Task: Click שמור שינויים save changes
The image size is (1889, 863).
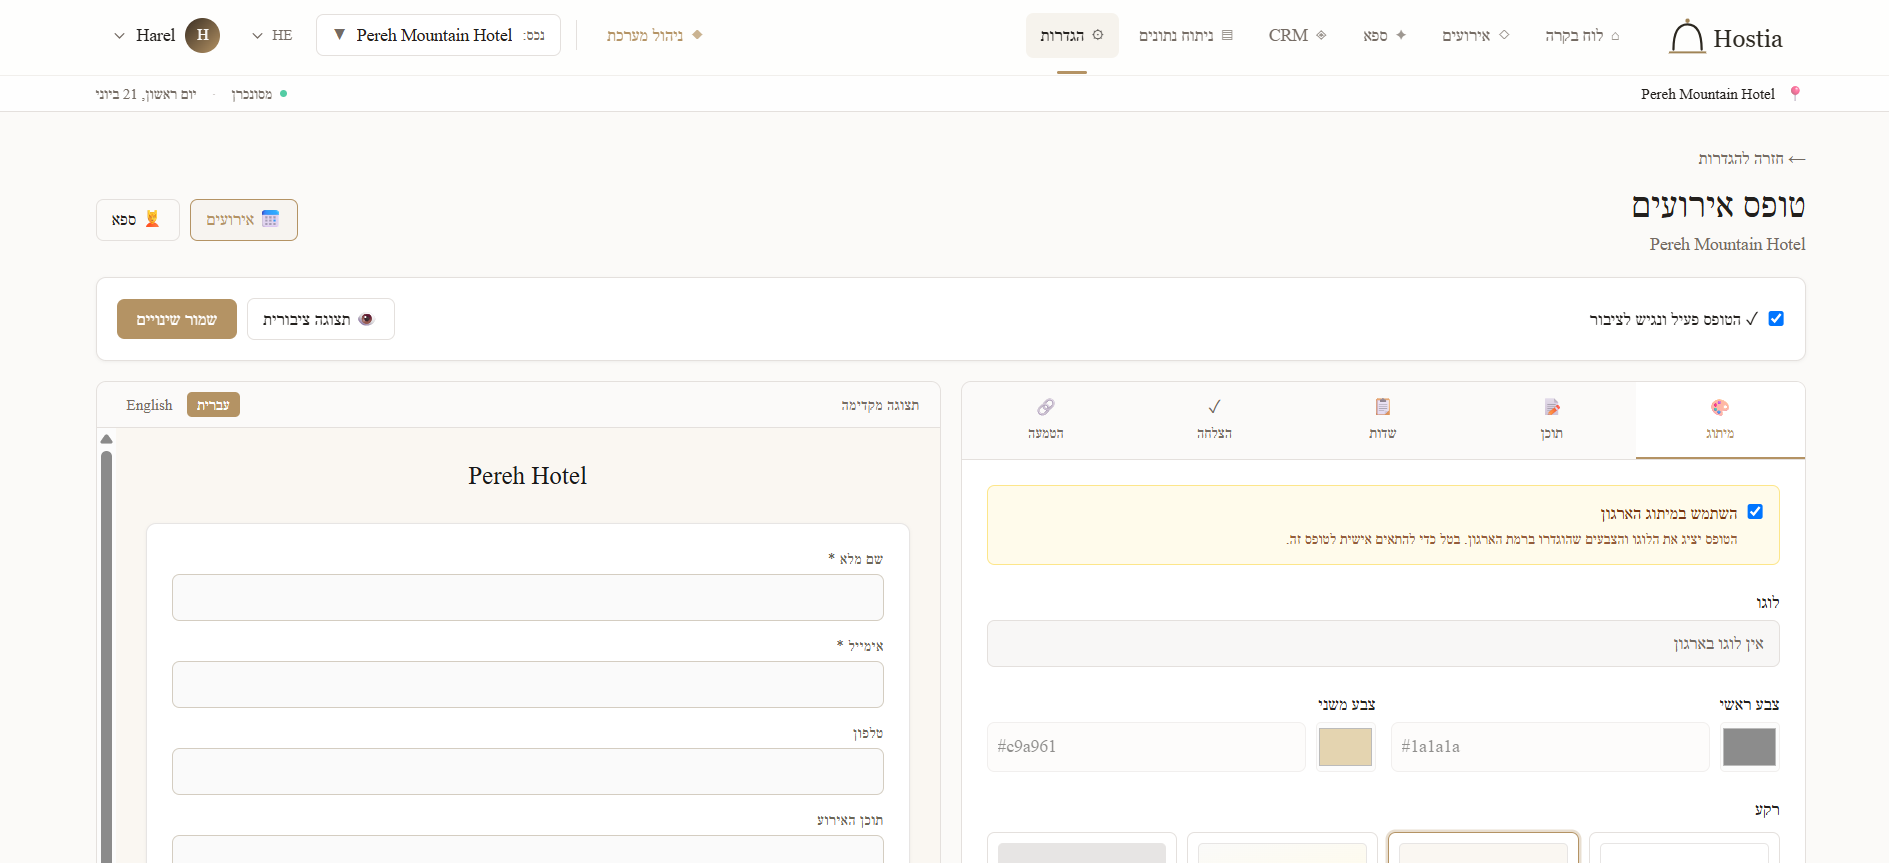Action: 177,319
